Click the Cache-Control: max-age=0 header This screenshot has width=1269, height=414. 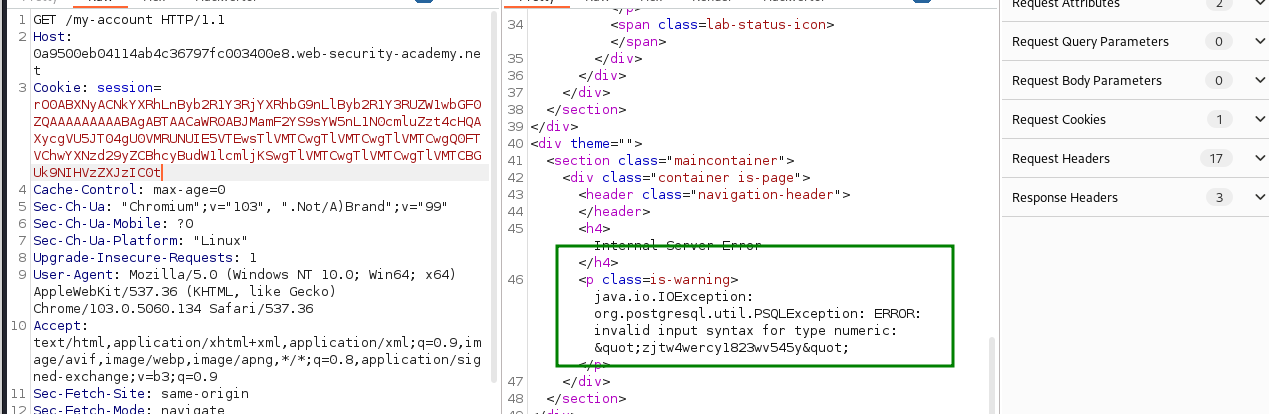[x=130, y=190]
